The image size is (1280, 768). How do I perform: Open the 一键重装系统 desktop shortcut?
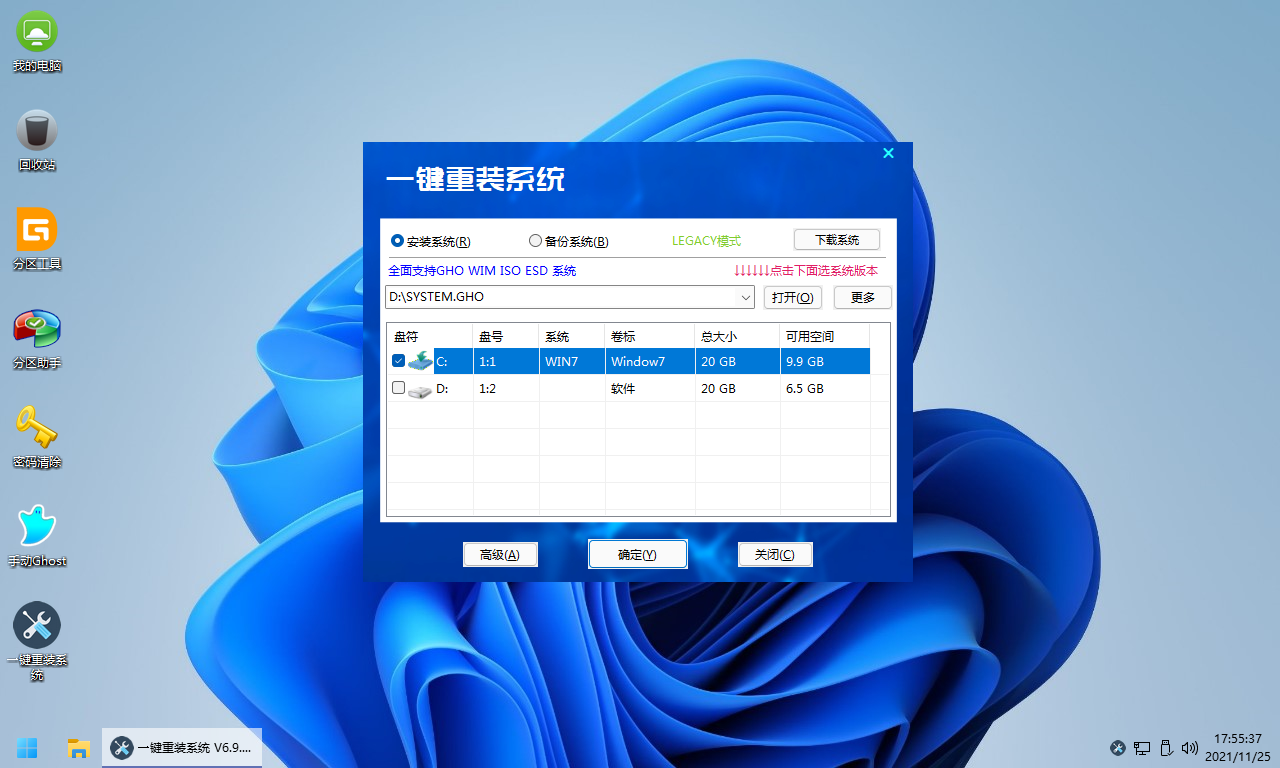(x=37, y=642)
